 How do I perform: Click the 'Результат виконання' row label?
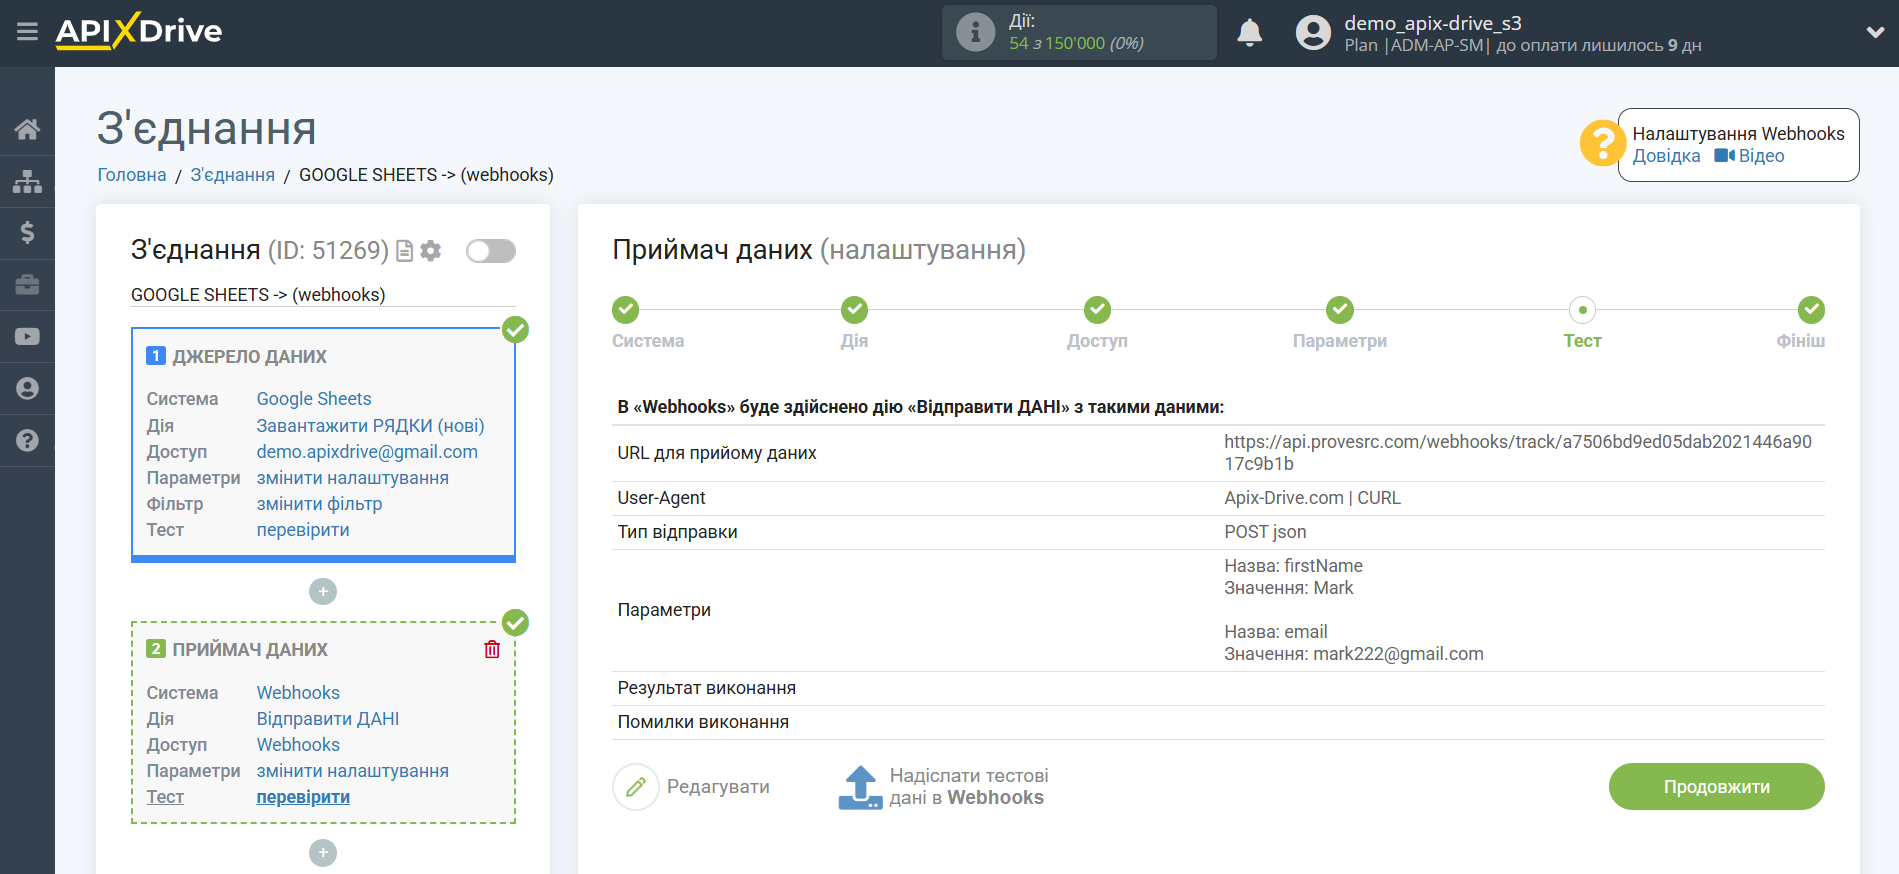tap(707, 688)
